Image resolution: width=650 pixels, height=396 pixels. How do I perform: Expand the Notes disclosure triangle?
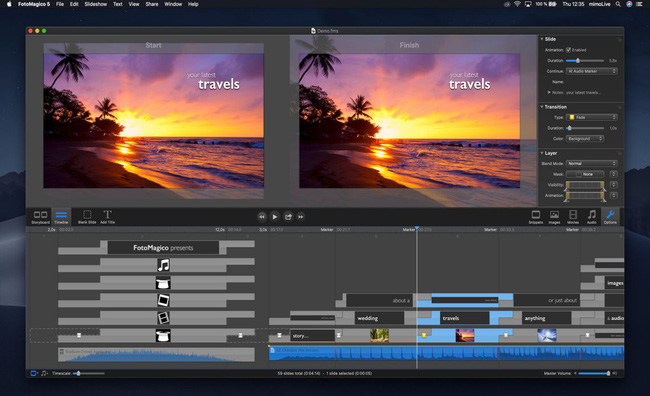(549, 92)
